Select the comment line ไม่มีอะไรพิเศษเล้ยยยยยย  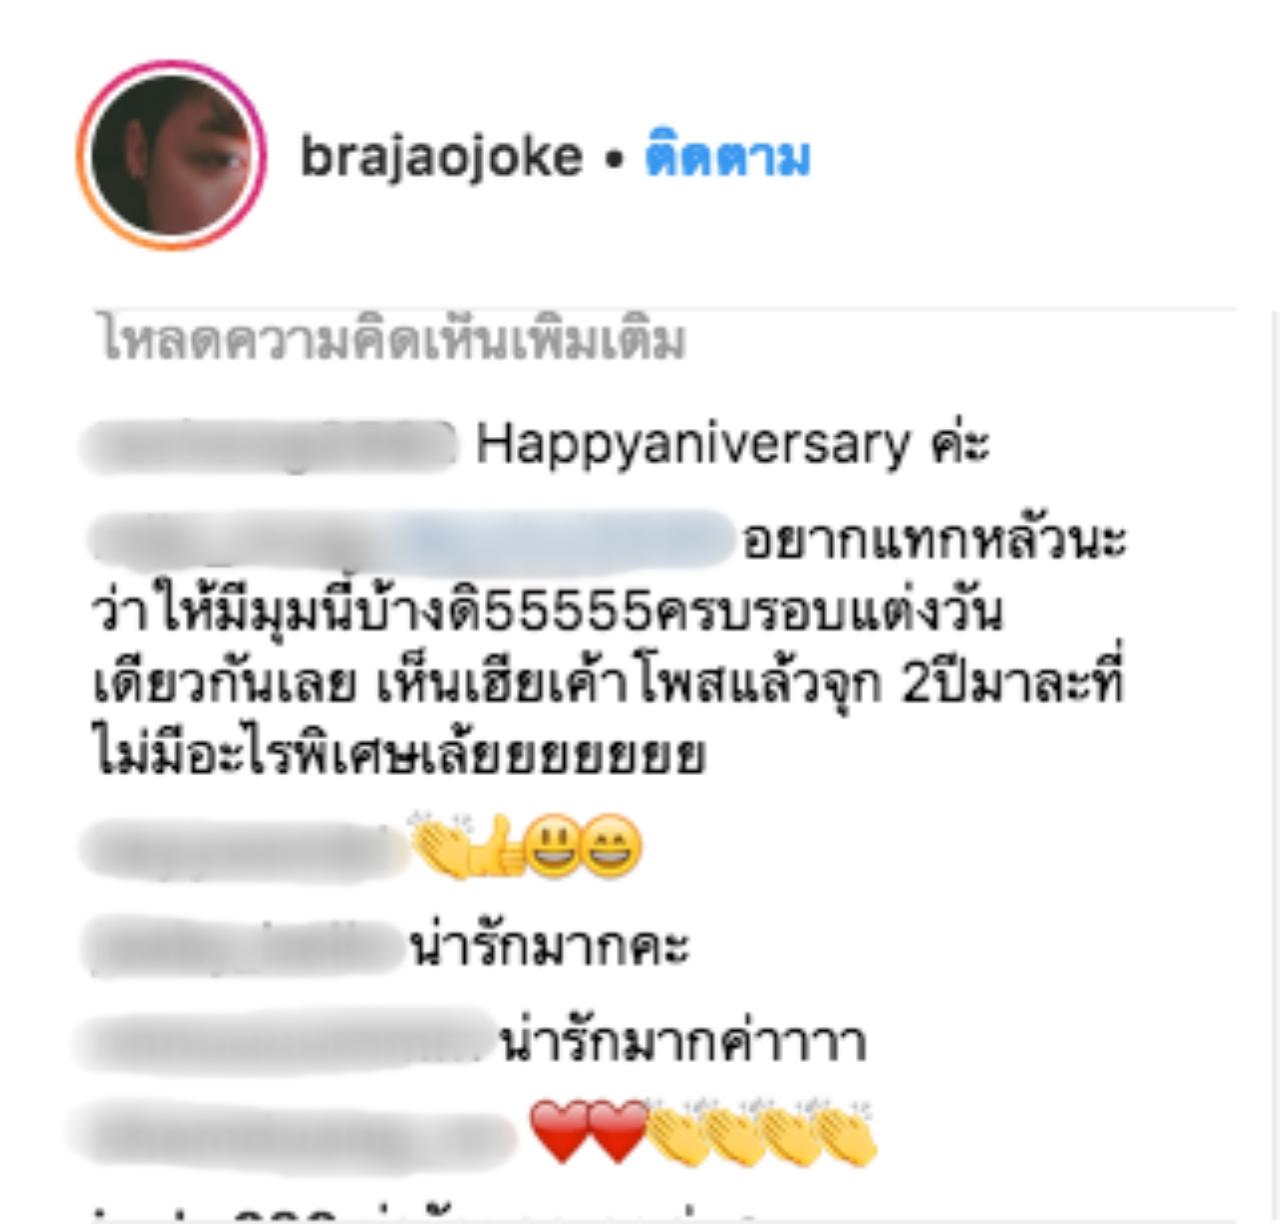[398, 752]
